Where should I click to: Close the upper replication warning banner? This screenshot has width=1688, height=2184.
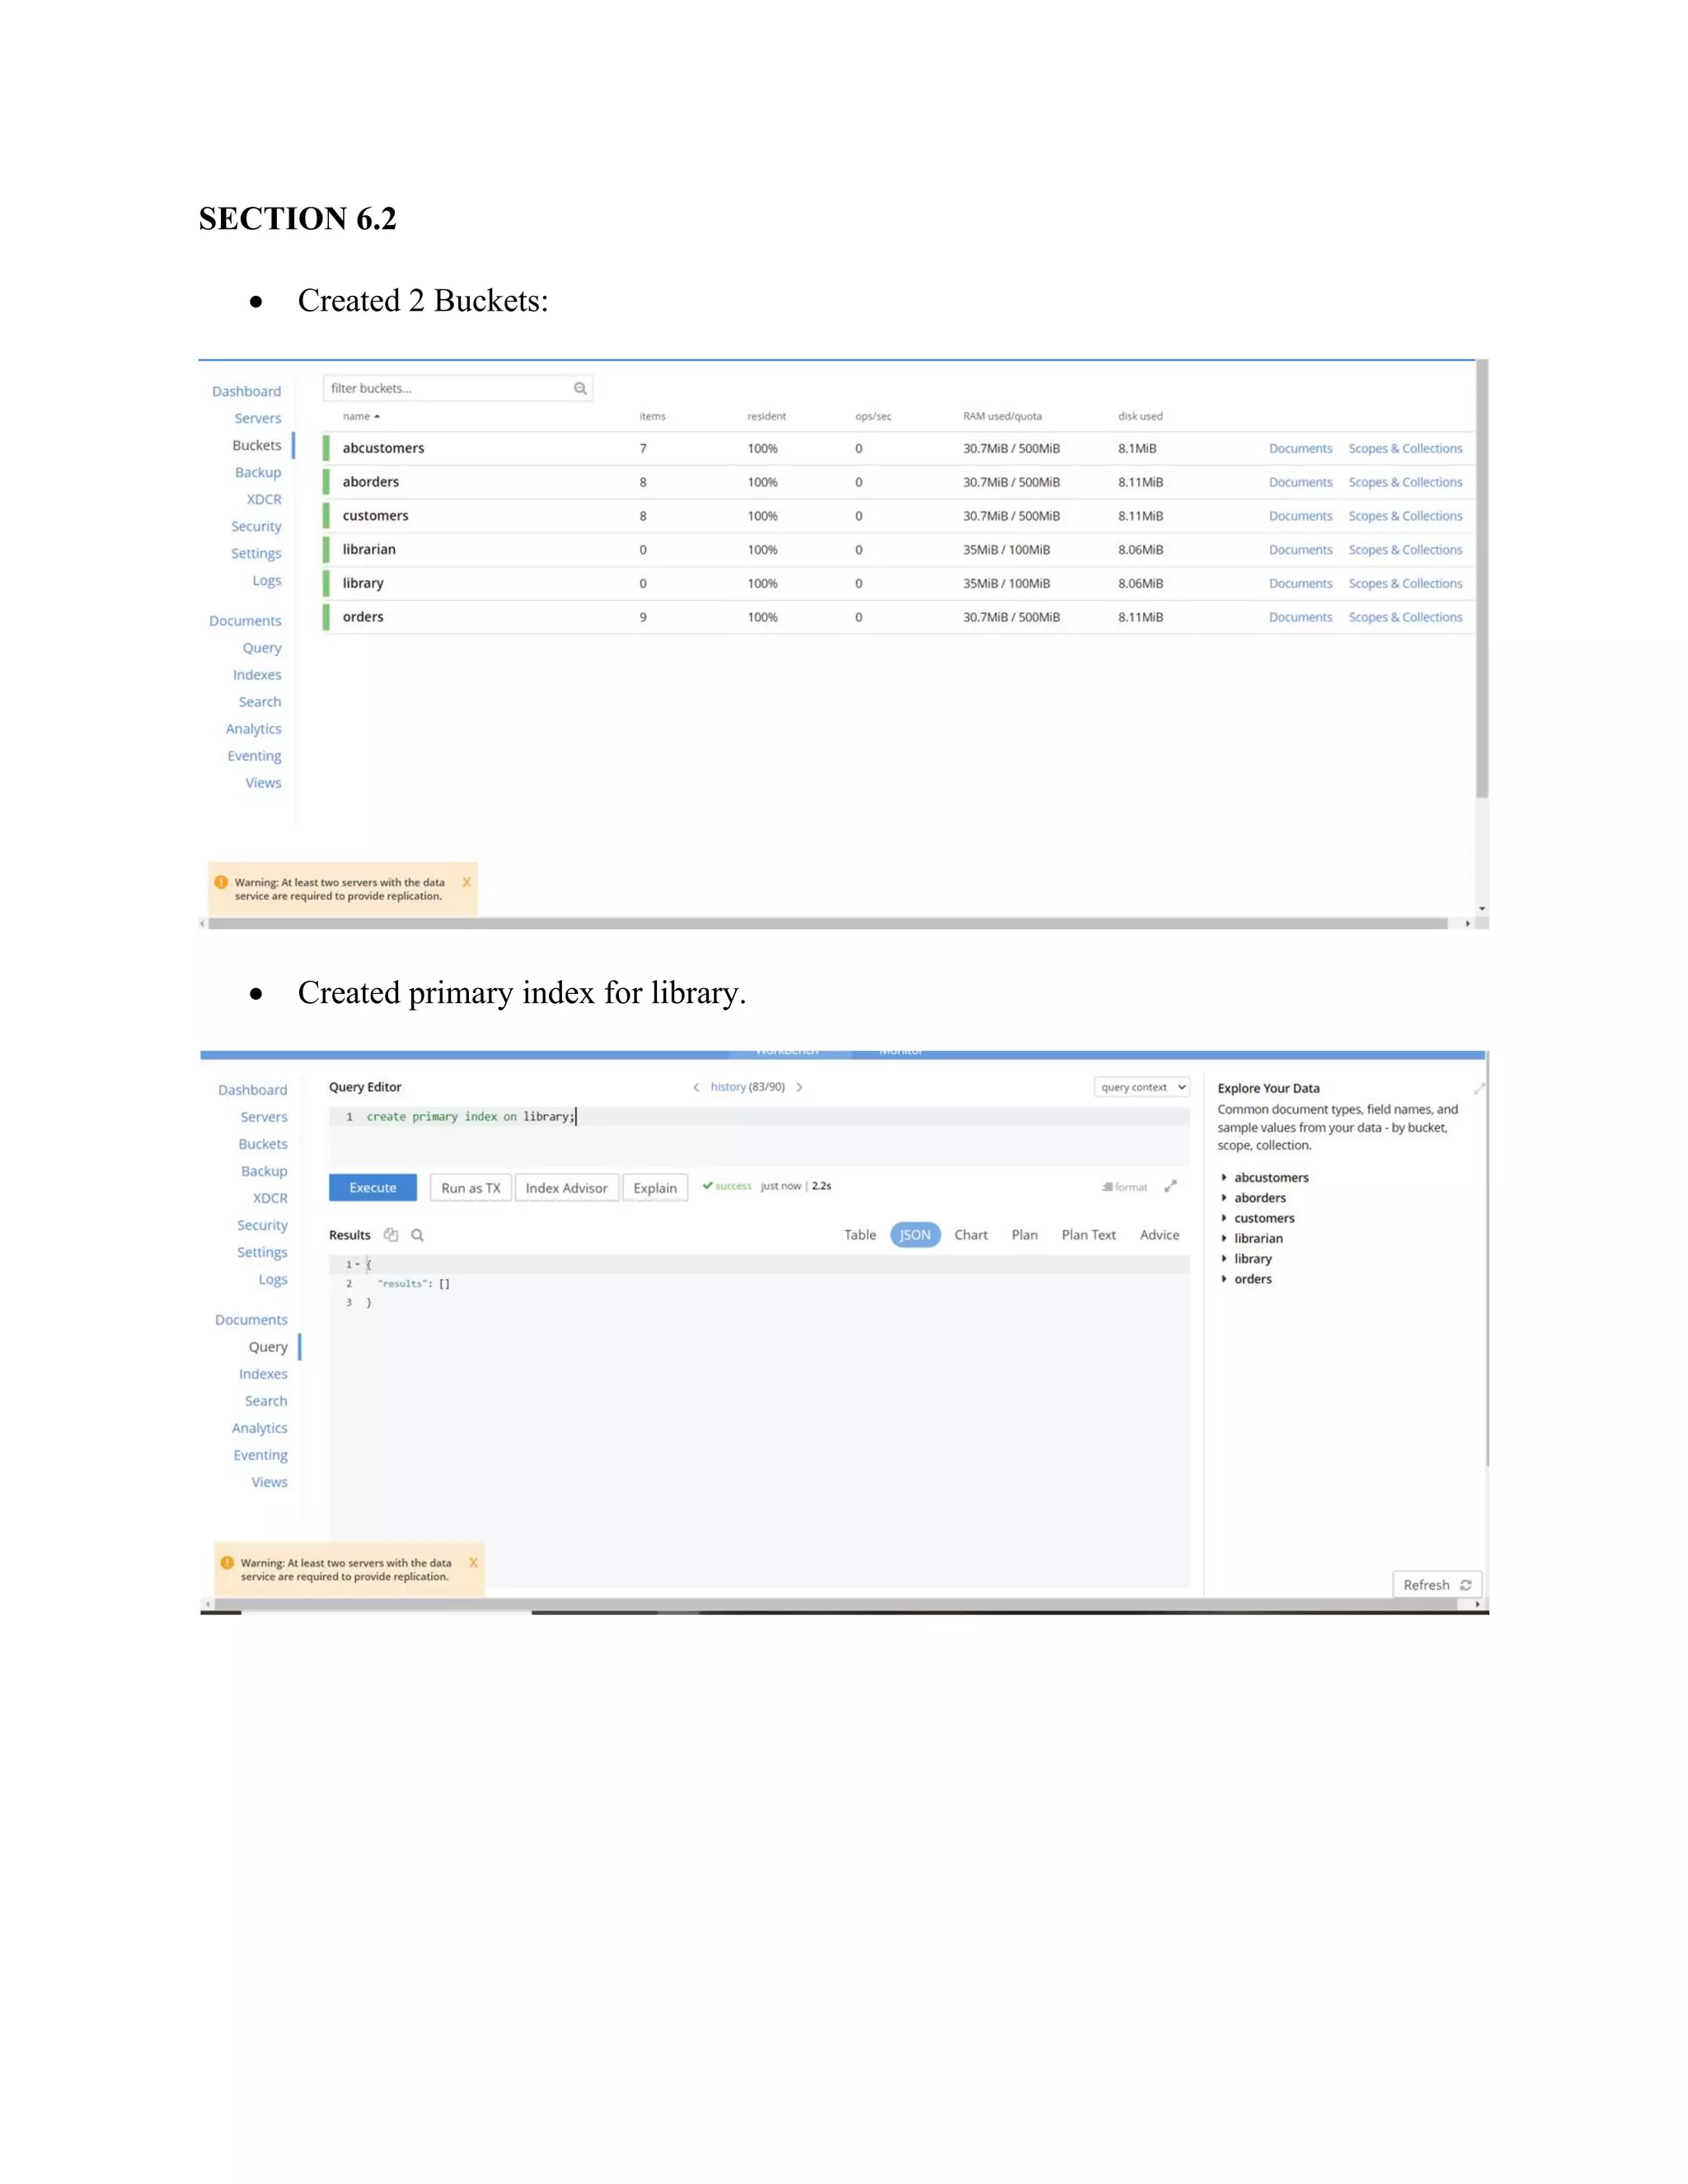coord(466,882)
